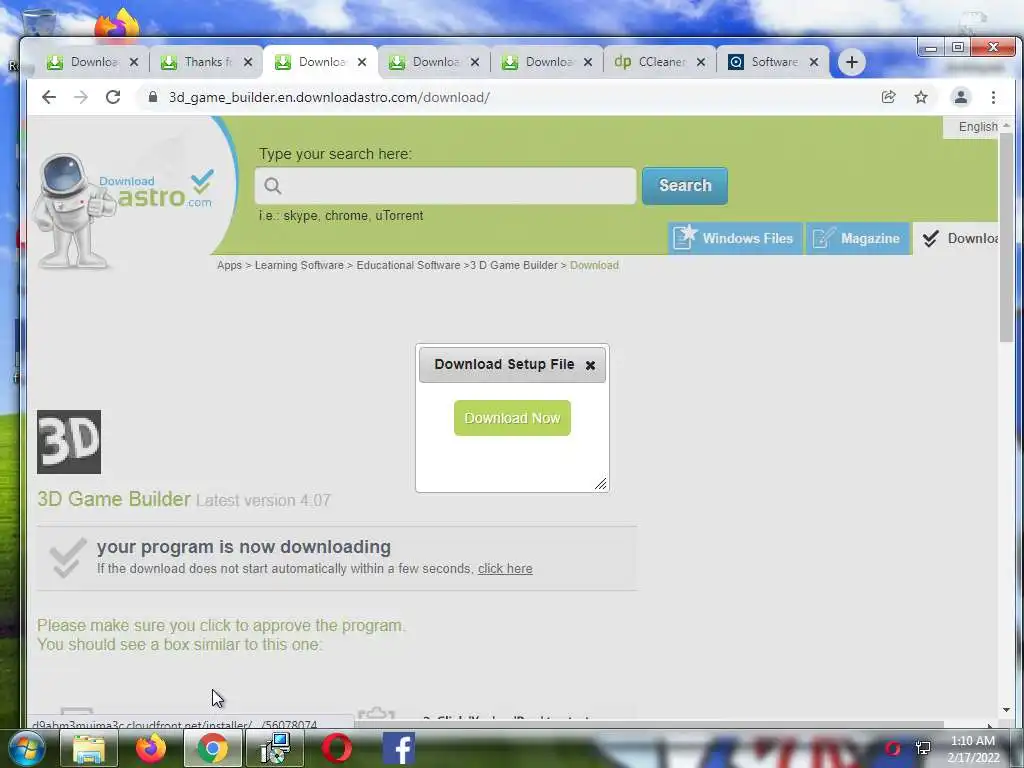Image resolution: width=1024 pixels, height=768 pixels.
Task: Click the taskbar clock showing 1:10 AM
Action: [x=973, y=749]
